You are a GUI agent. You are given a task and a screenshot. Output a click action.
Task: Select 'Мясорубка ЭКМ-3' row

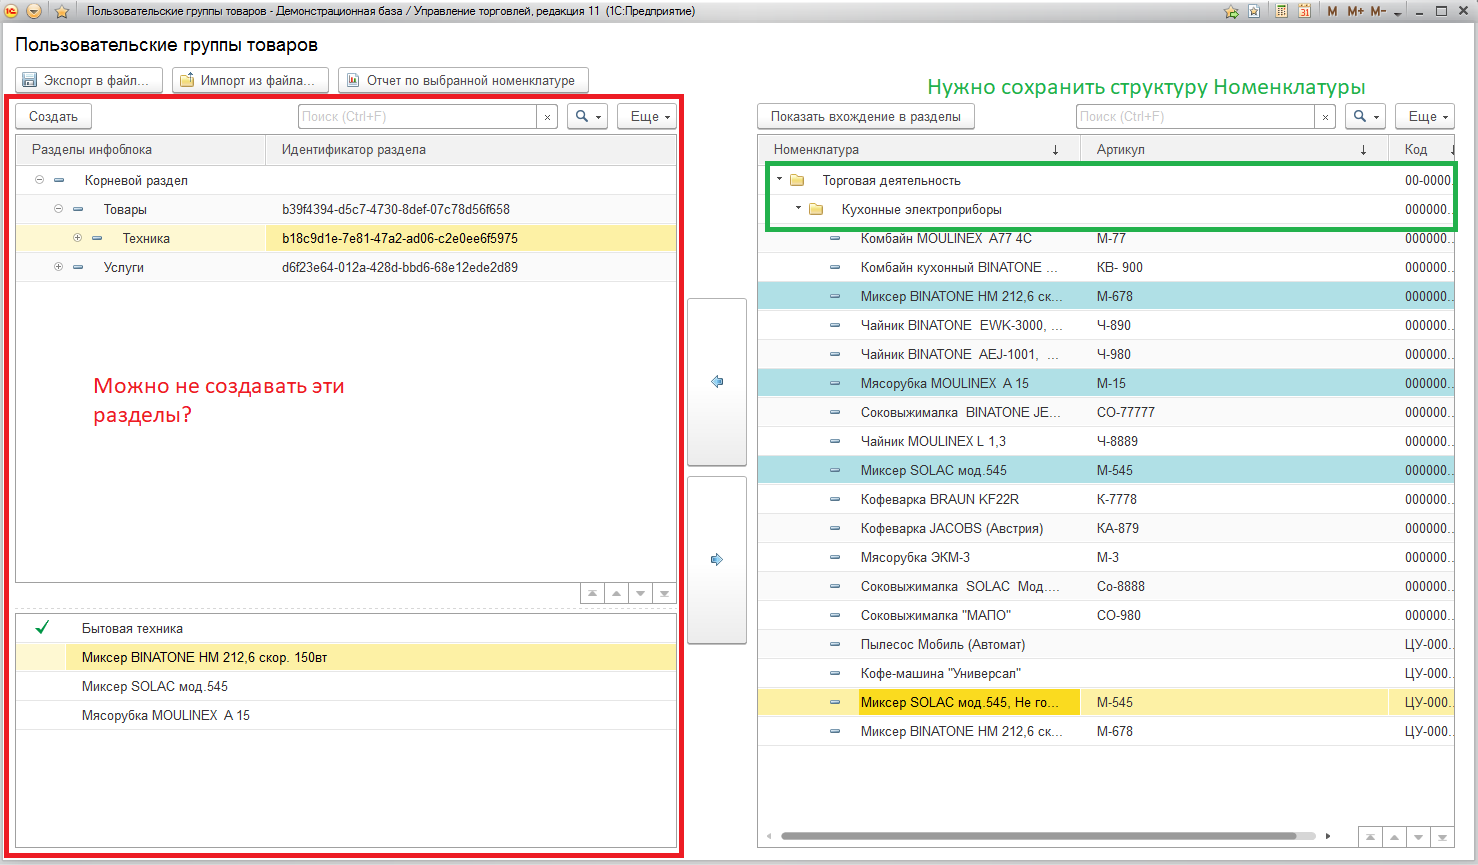coord(1106,557)
